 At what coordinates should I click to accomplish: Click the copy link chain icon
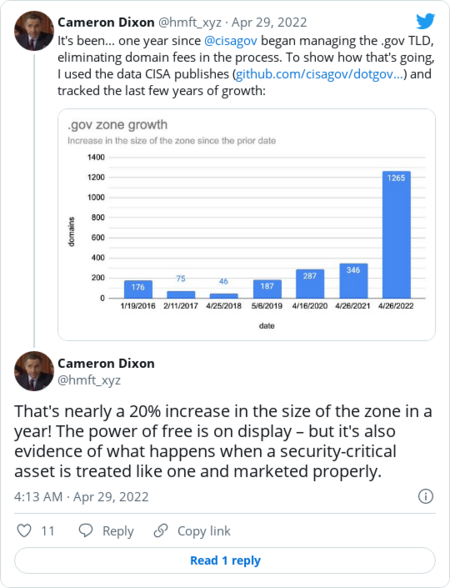coord(161,530)
